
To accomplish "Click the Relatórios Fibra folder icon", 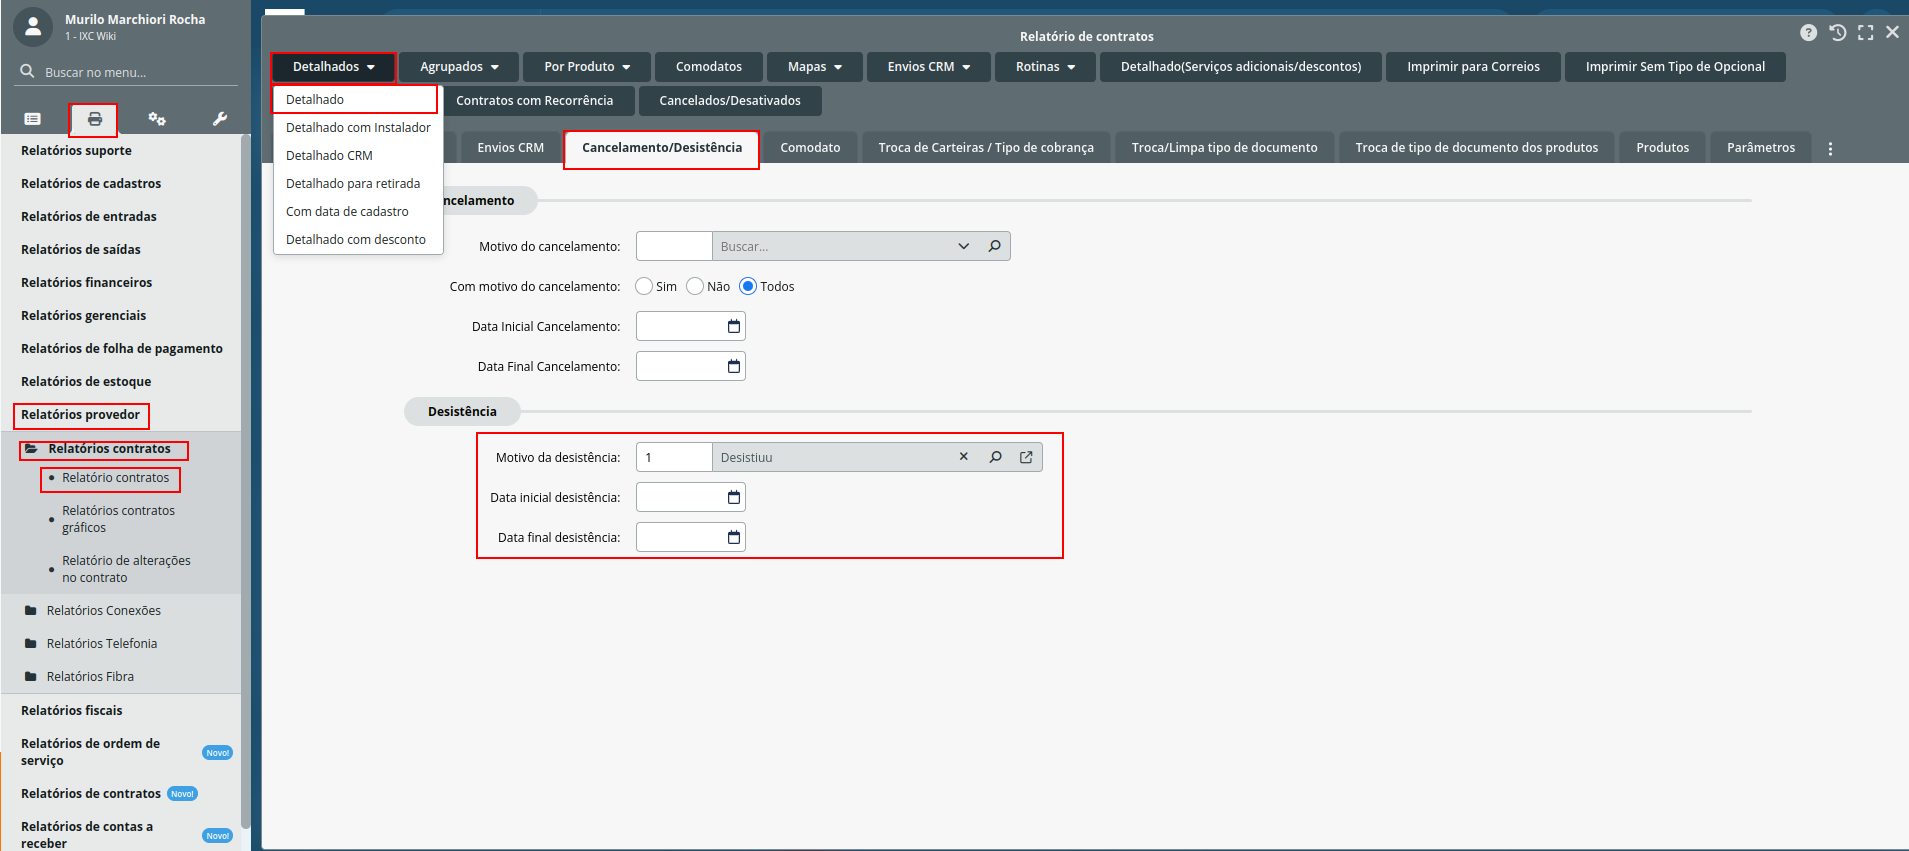I will click(x=31, y=676).
